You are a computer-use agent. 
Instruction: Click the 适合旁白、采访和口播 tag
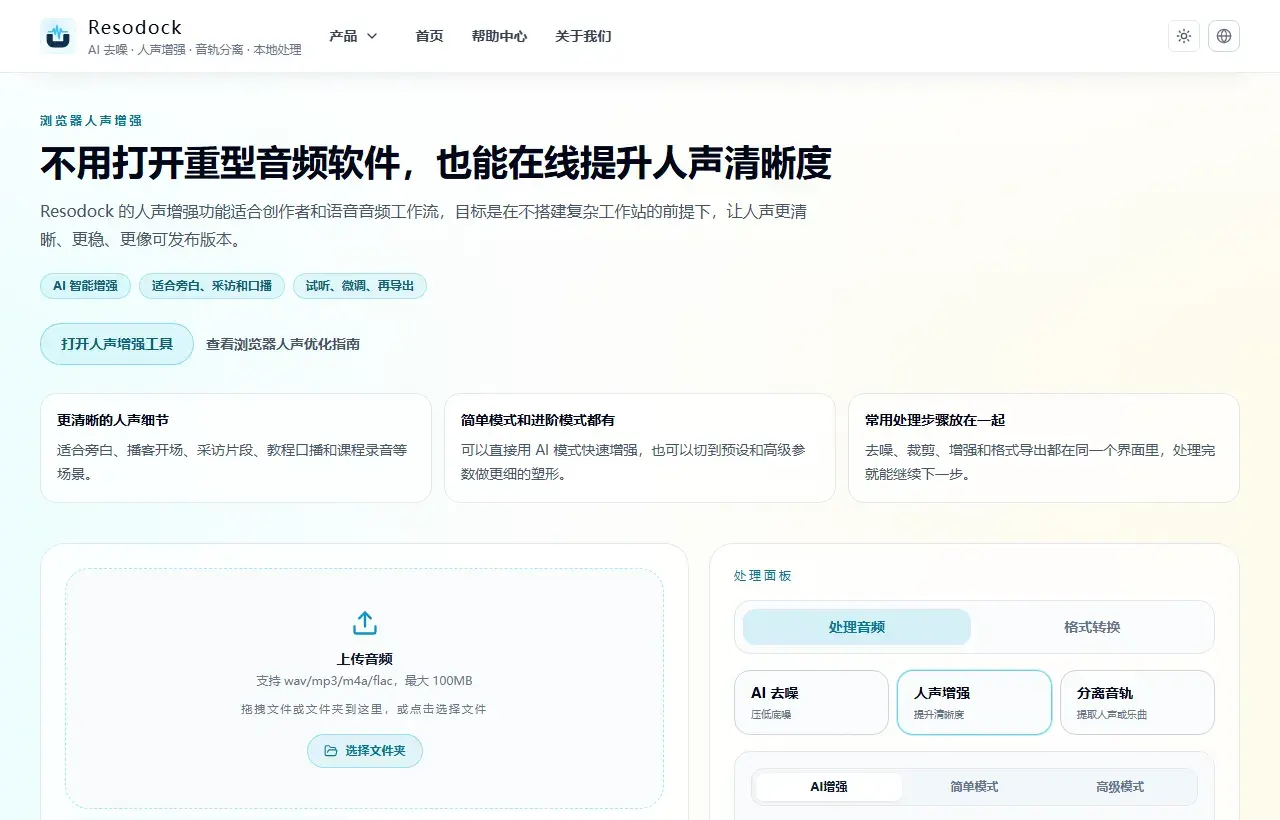pyautogui.click(x=212, y=286)
